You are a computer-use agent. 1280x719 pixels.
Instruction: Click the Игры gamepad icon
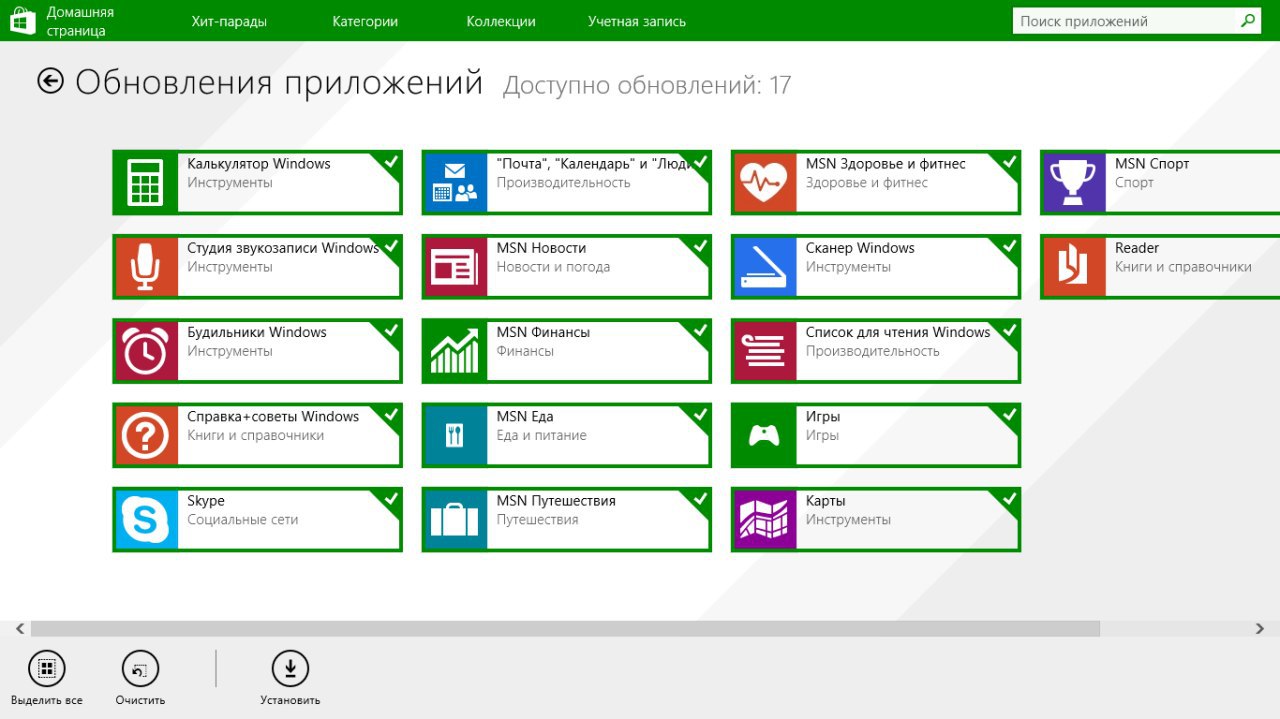click(765, 435)
